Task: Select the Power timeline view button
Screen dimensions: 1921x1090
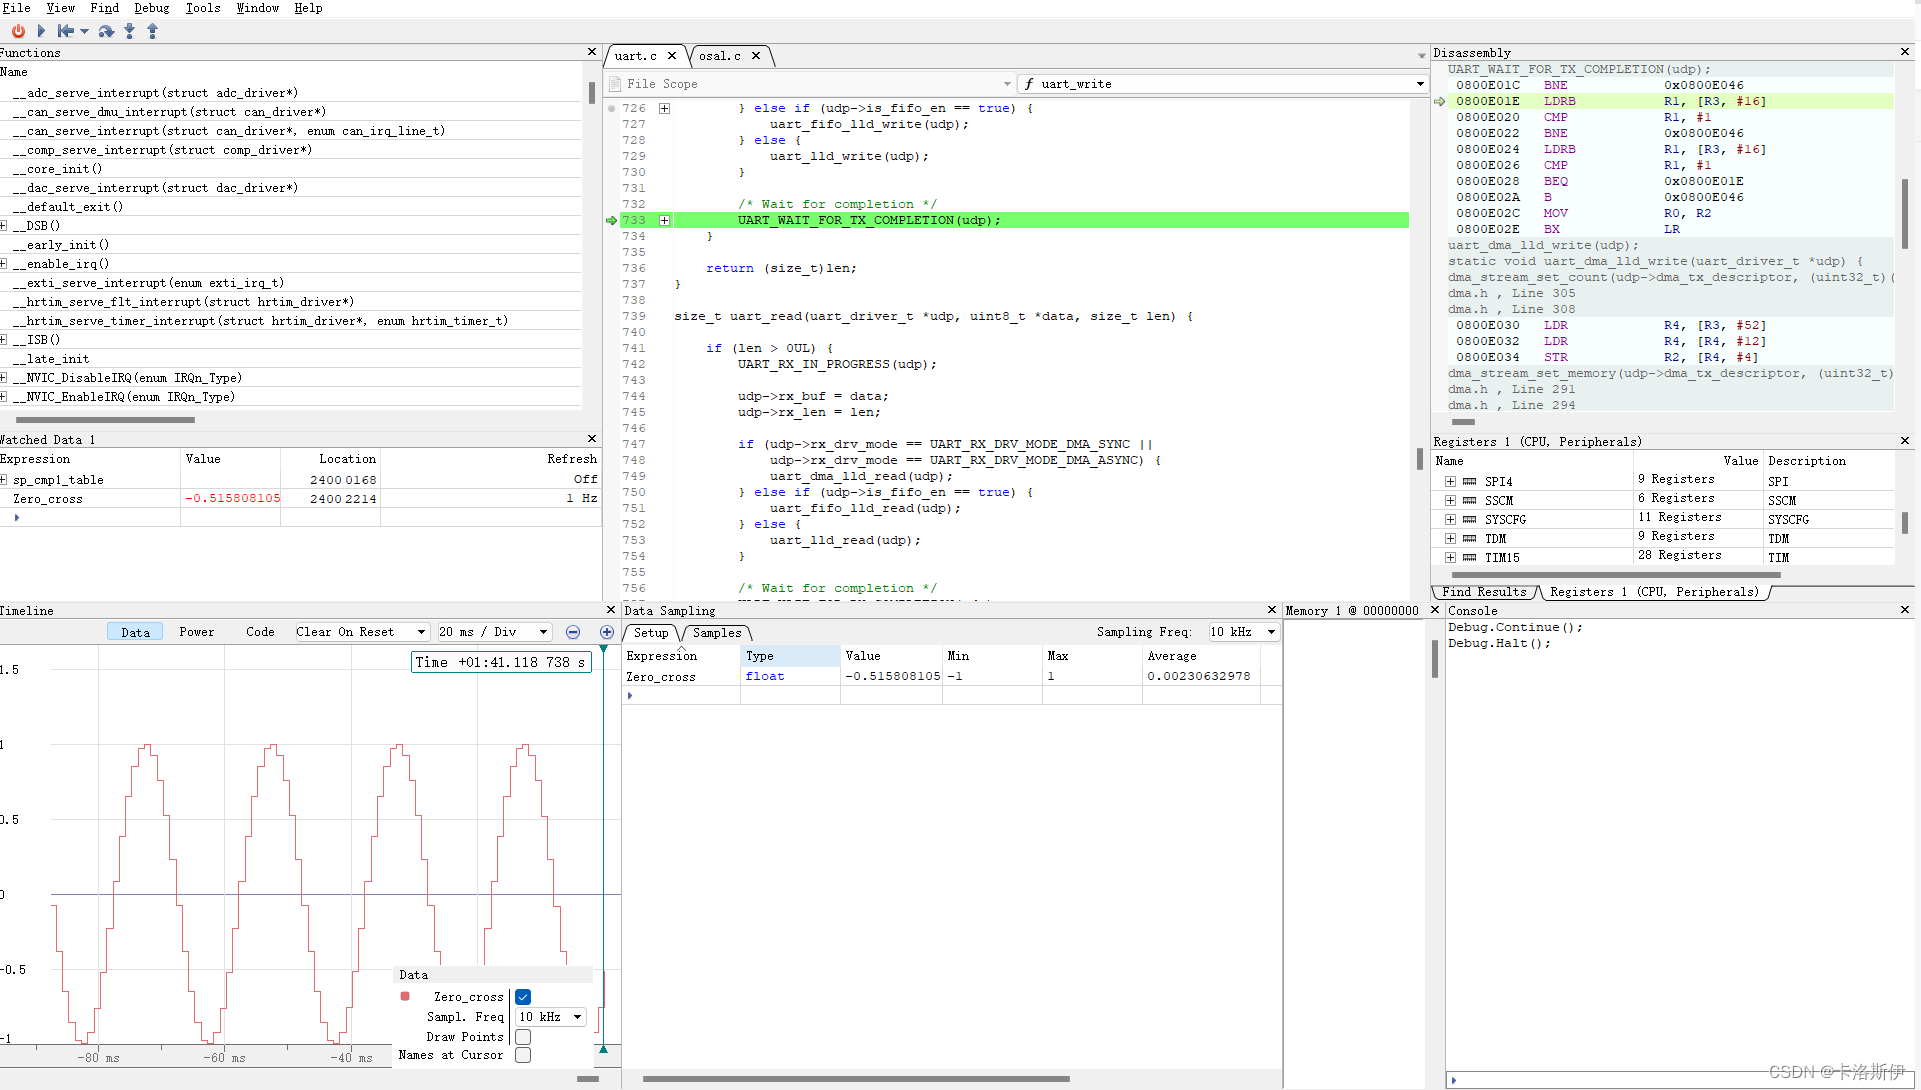Action: pyautogui.click(x=197, y=632)
